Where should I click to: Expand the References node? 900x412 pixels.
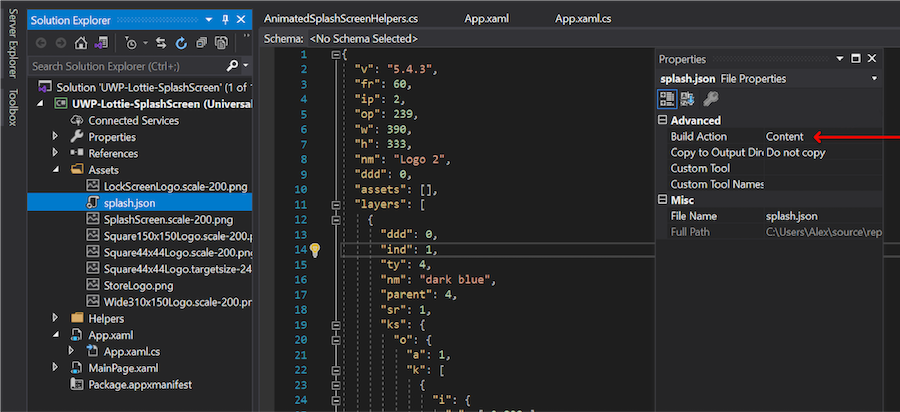pyautogui.click(x=55, y=153)
